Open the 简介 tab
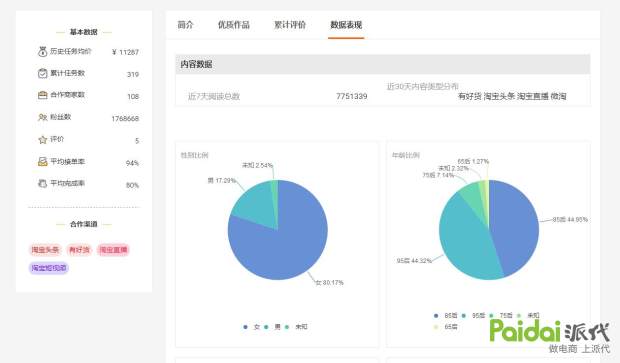Viewport: 620px width, 363px height. pyautogui.click(x=185, y=25)
